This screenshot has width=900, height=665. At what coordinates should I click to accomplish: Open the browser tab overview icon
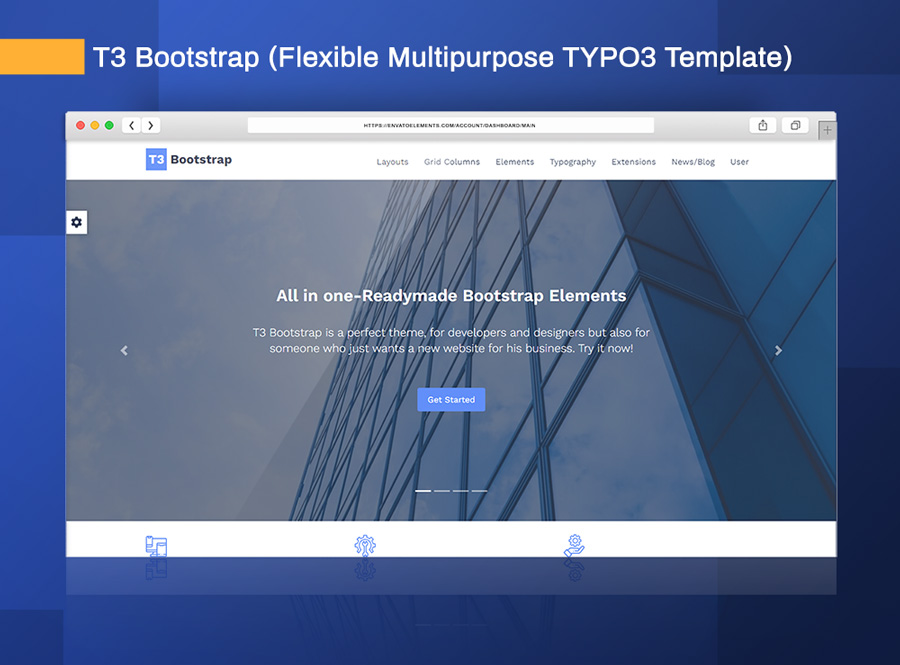(x=795, y=125)
